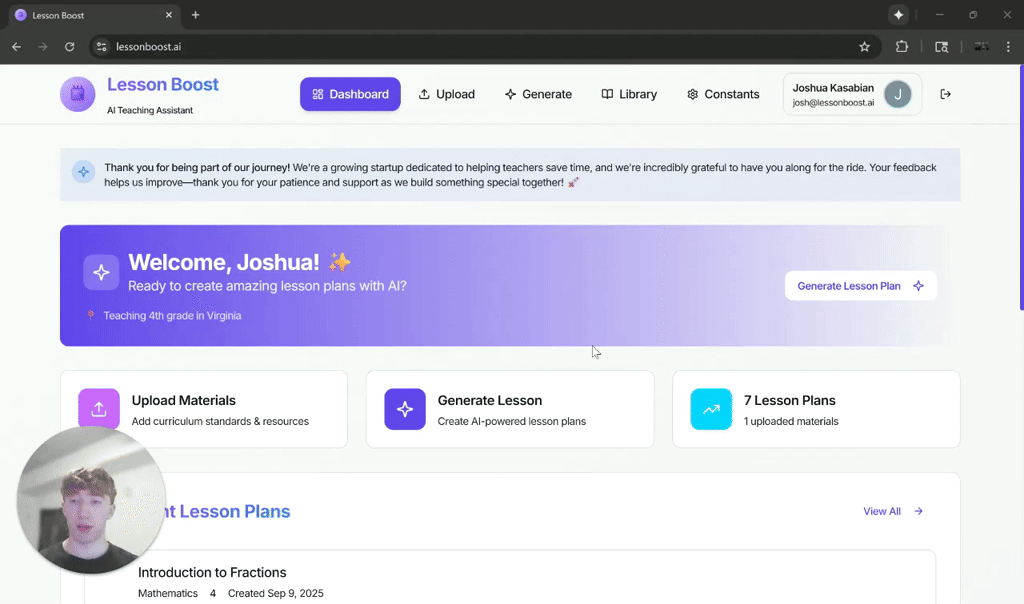Click the cyan trending Lesson Plans icon
The image size is (1024, 604).
[711, 409]
